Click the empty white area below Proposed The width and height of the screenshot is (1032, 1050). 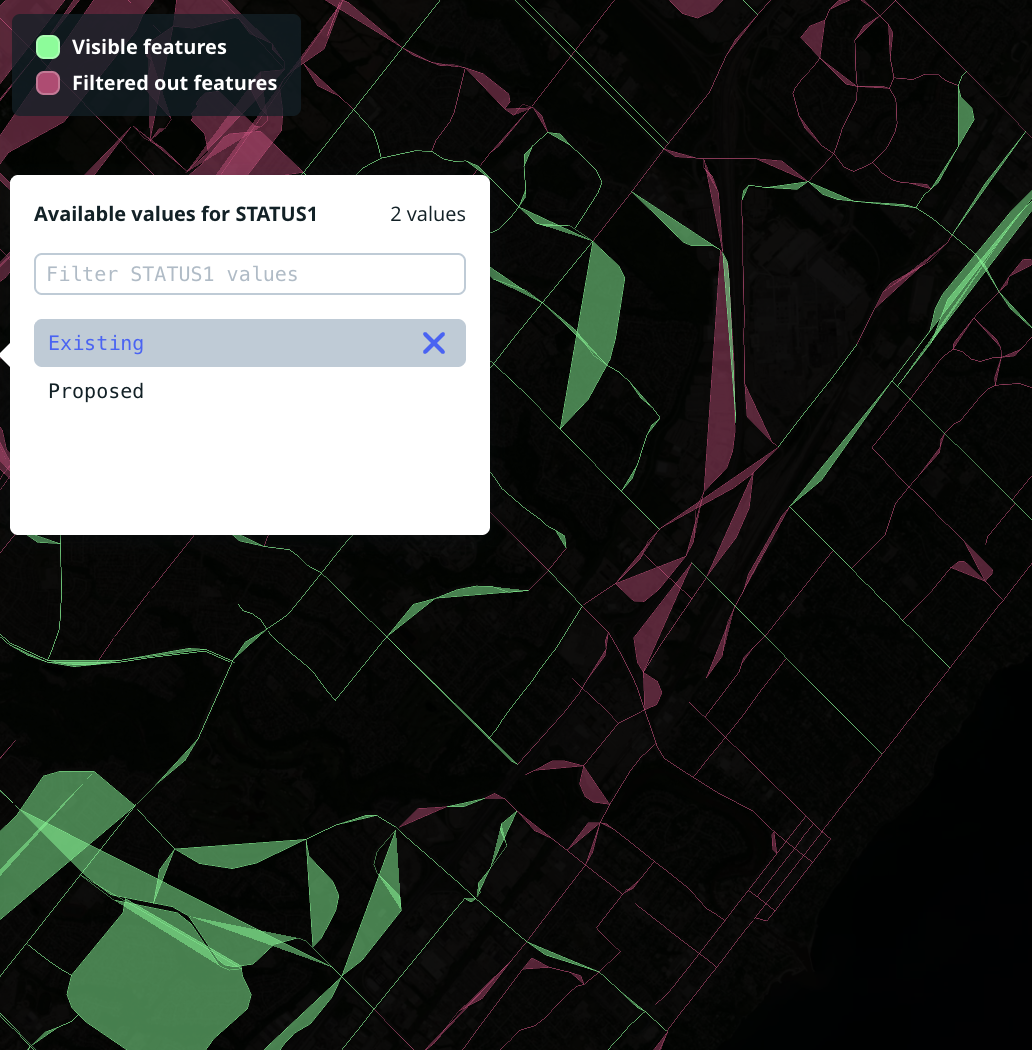click(250, 470)
